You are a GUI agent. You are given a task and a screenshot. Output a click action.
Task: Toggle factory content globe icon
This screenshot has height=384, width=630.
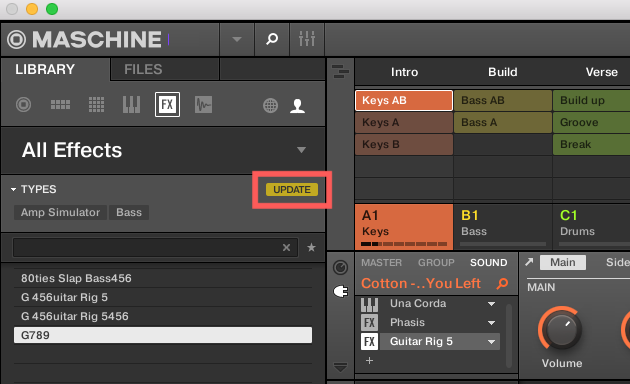point(270,106)
